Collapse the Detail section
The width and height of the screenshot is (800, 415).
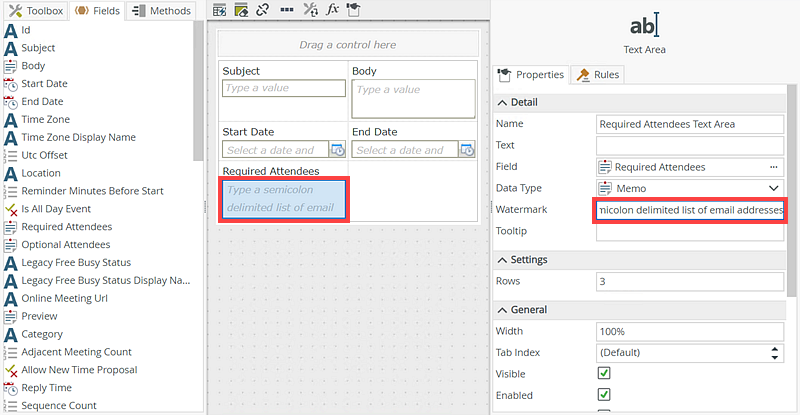coord(502,102)
